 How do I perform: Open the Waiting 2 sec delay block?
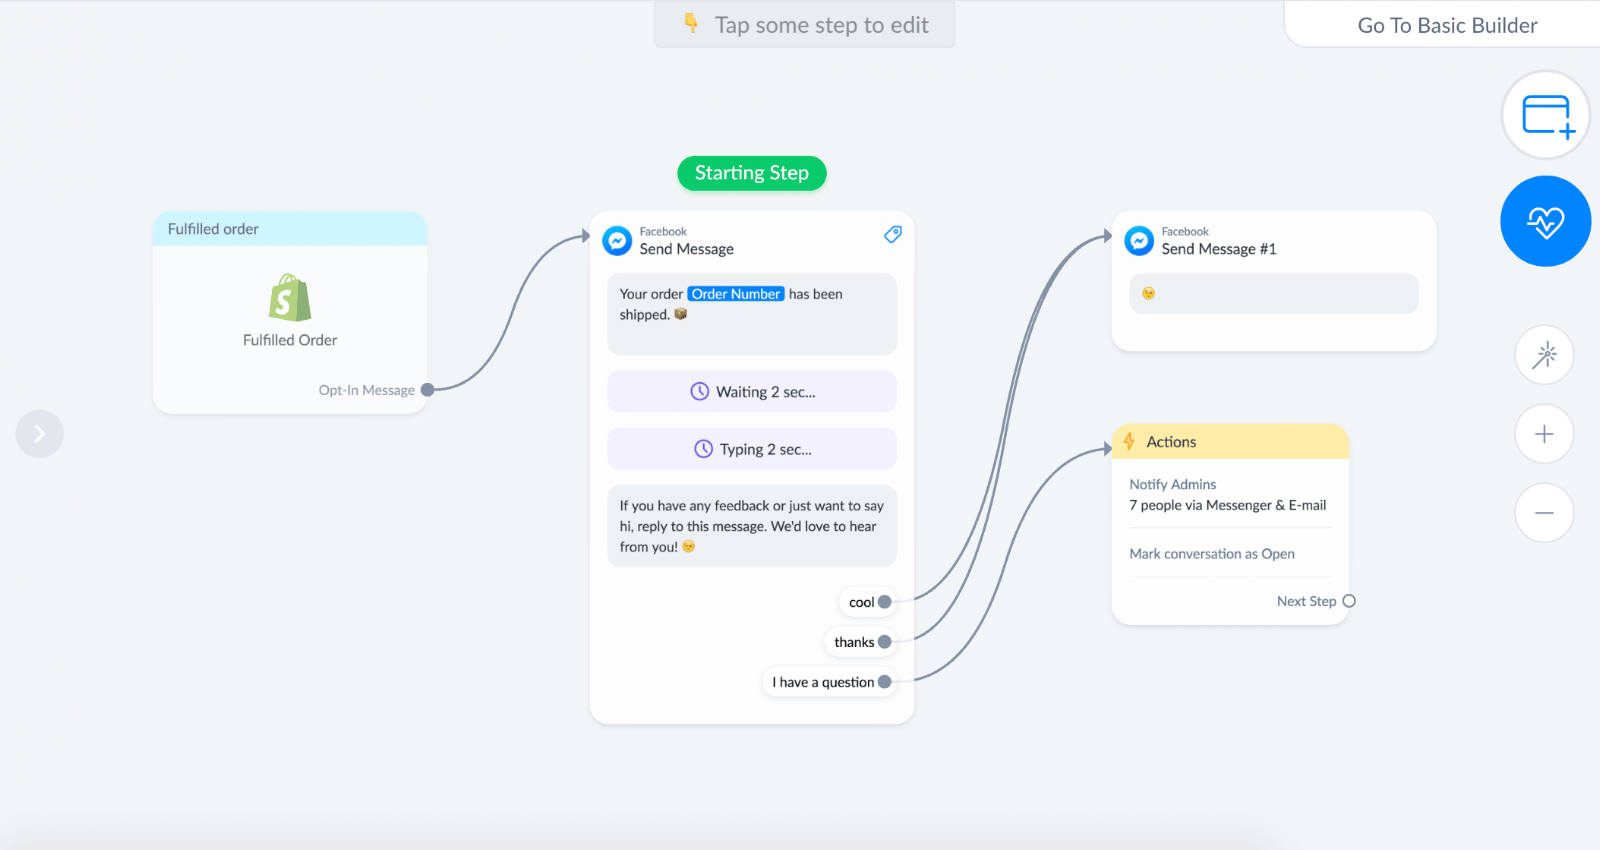coord(752,392)
